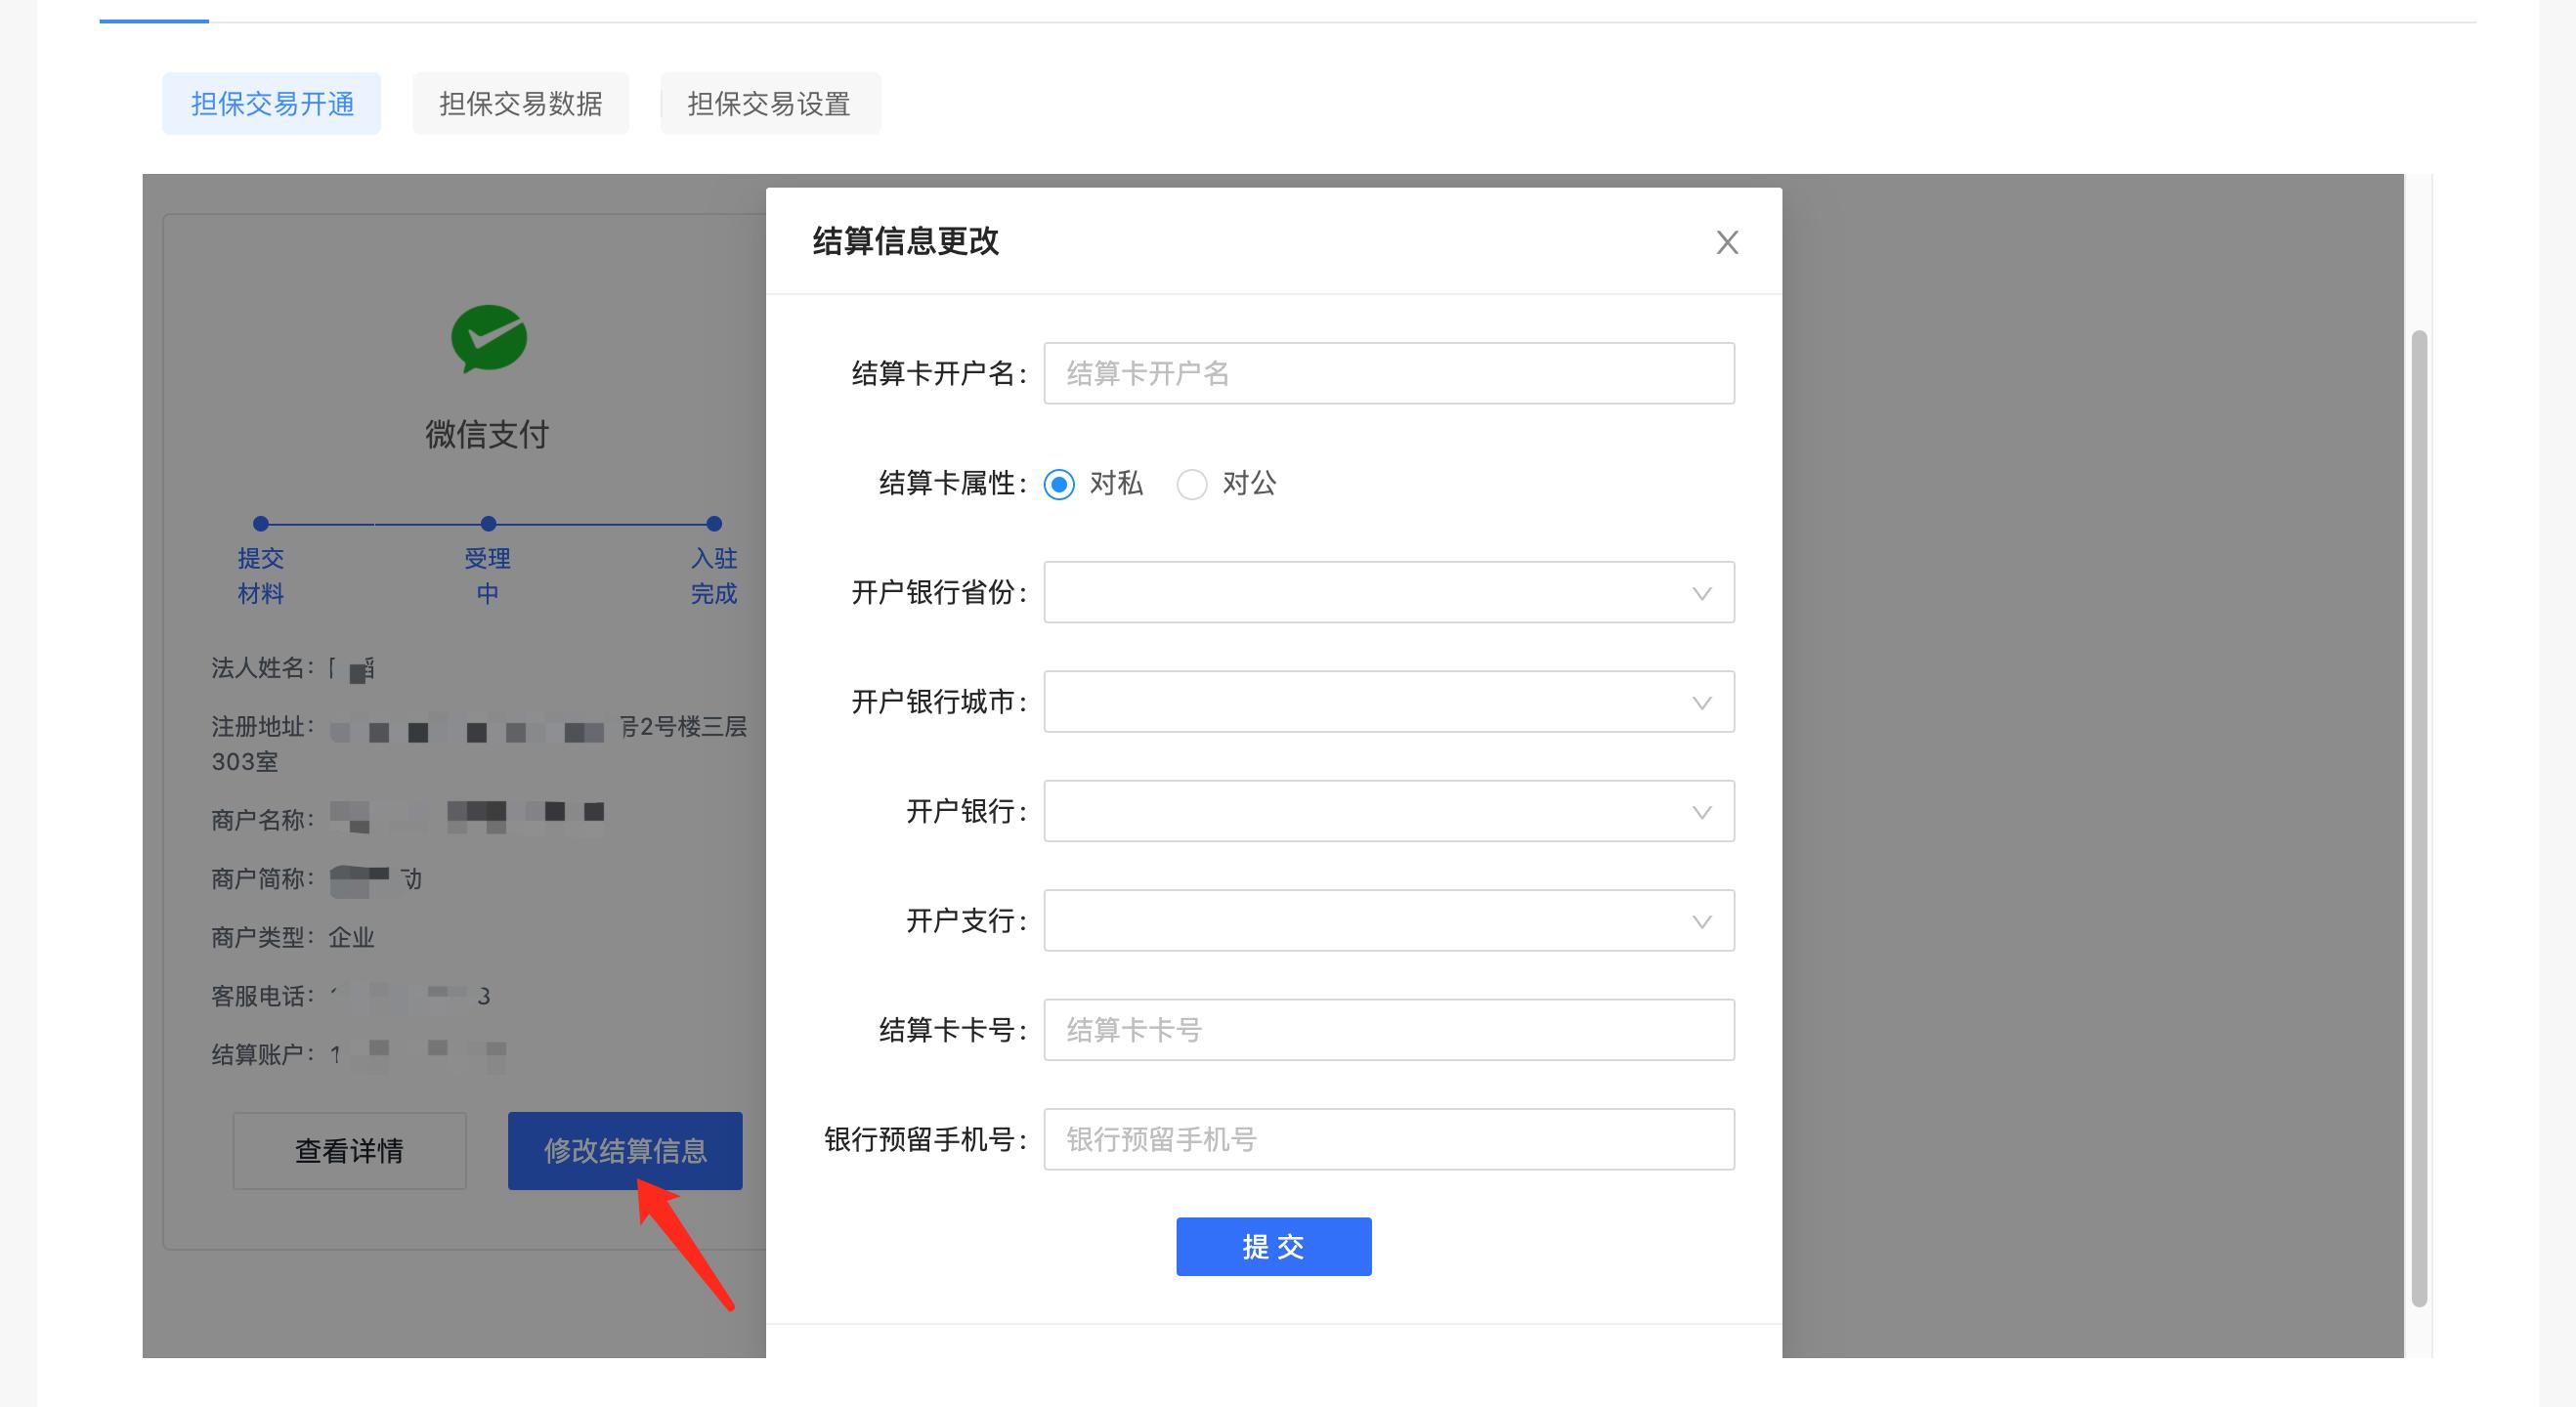Click the 商户简称 label

coord(262,879)
